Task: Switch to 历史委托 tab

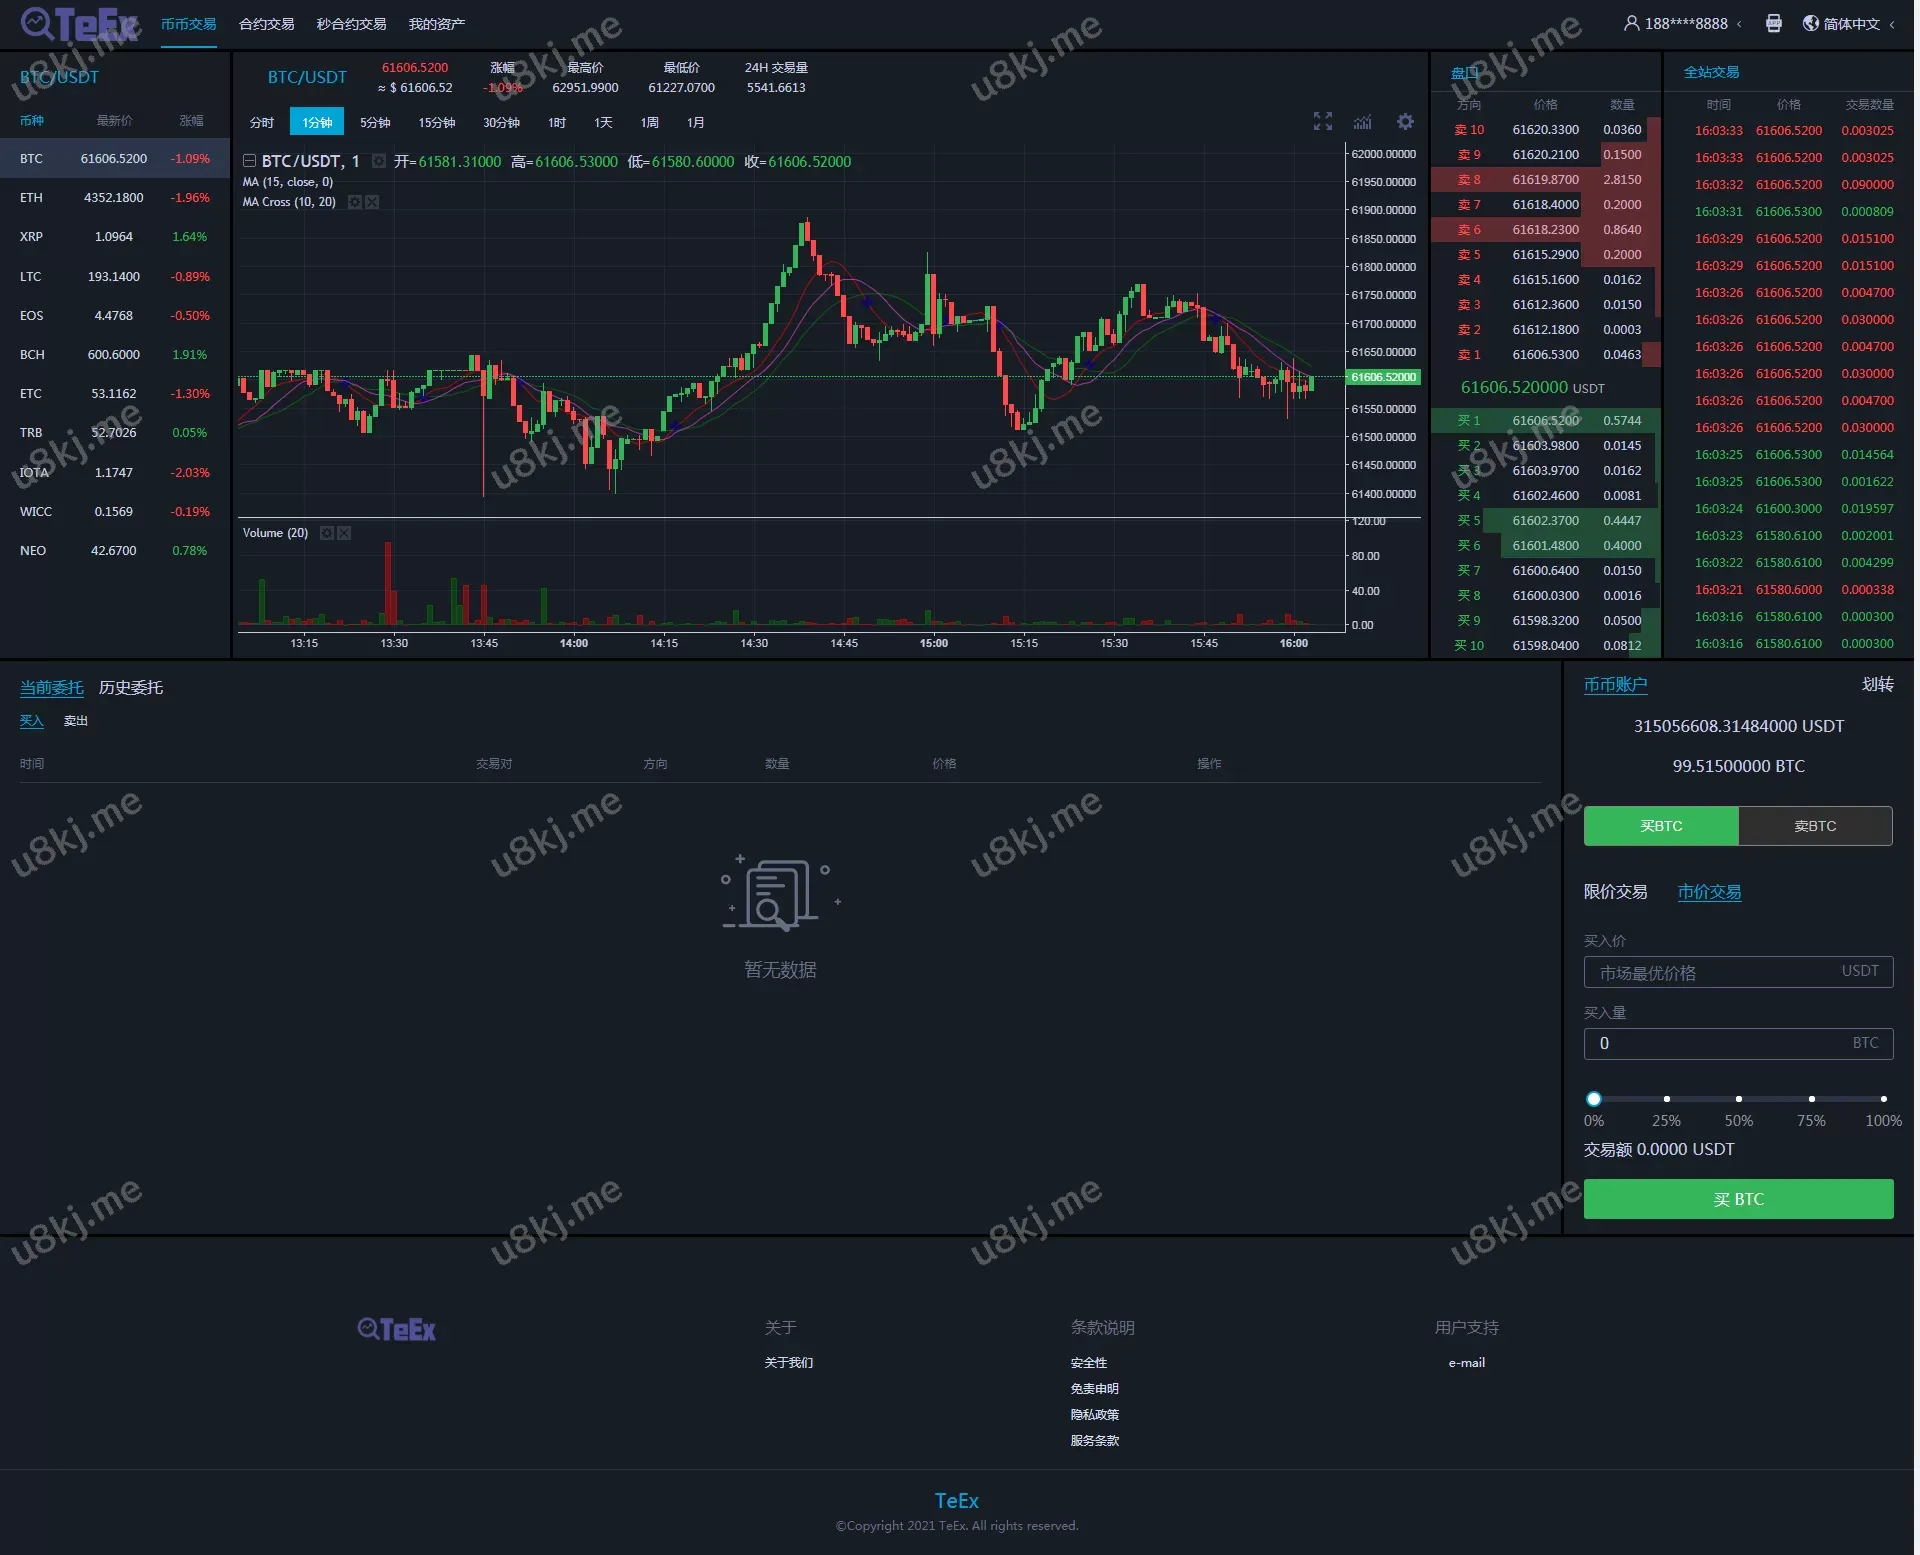Action: pyautogui.click(x=131, y=688)
